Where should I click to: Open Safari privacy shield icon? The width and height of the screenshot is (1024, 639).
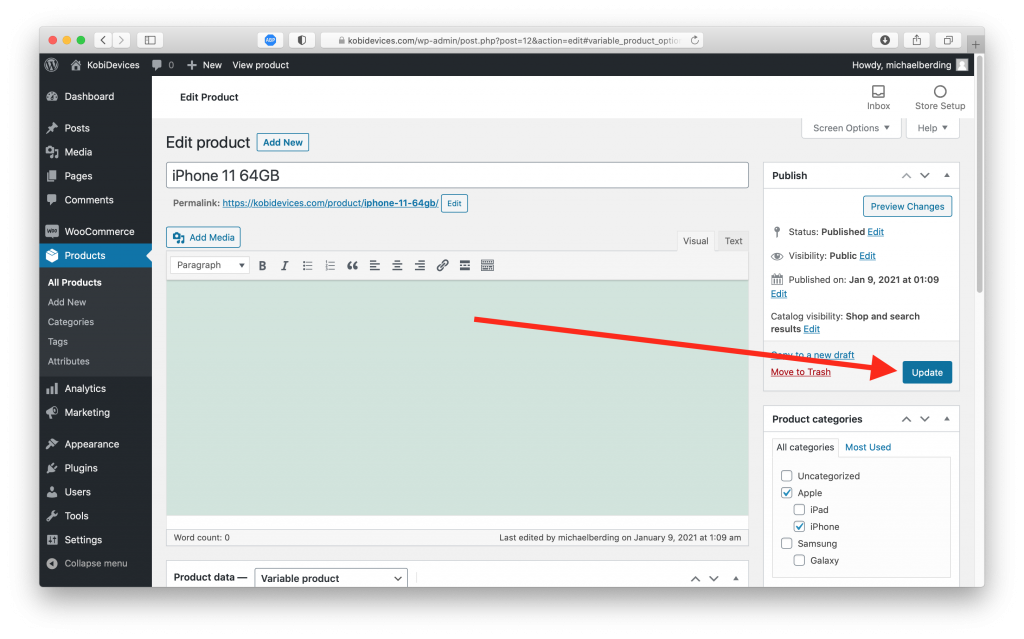pos(302,41)
